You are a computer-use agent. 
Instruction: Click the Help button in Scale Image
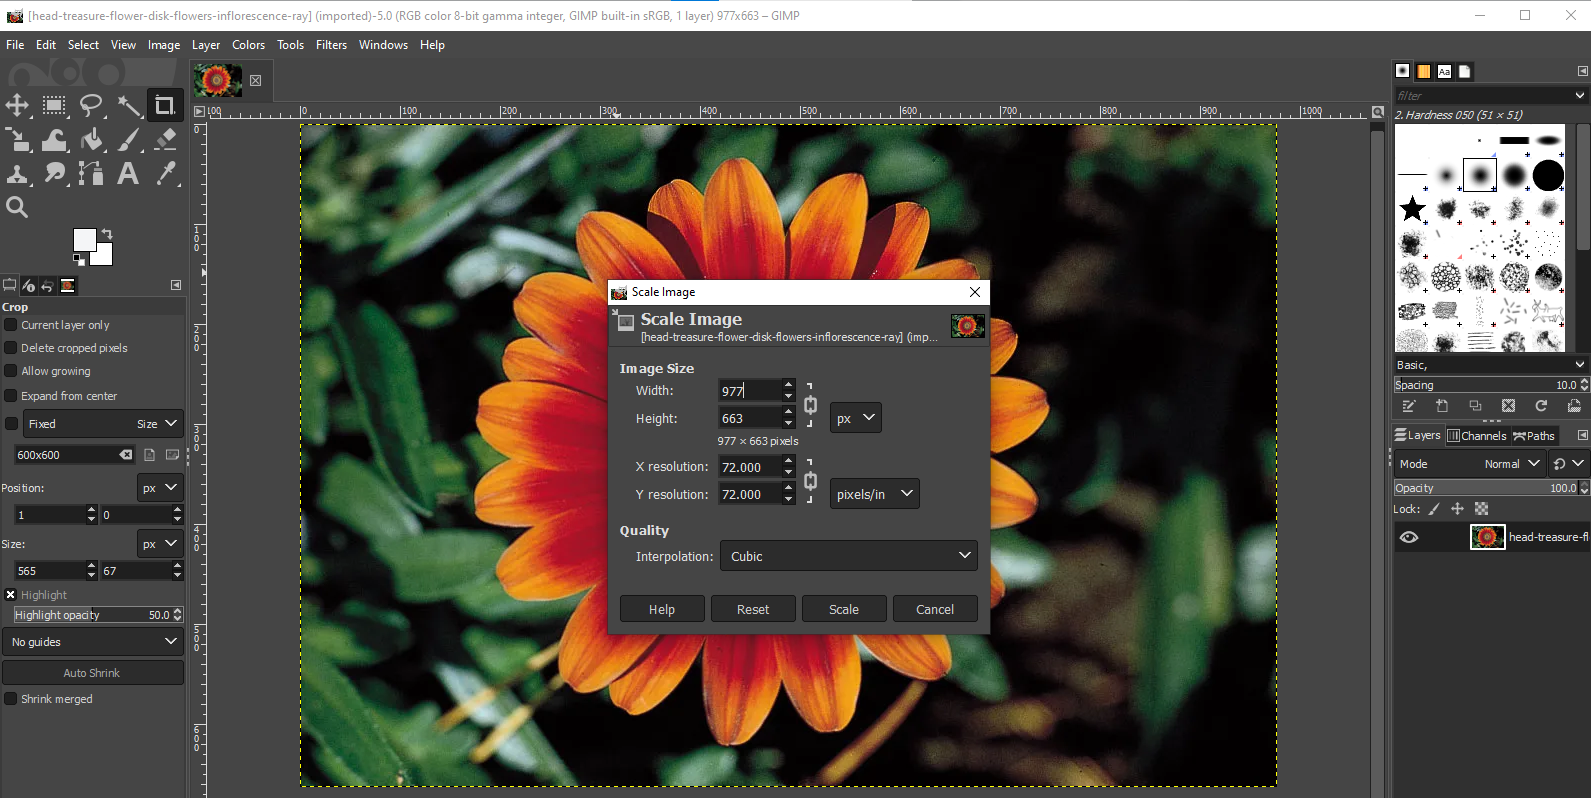pyautogui.click(x=662, y=609)
